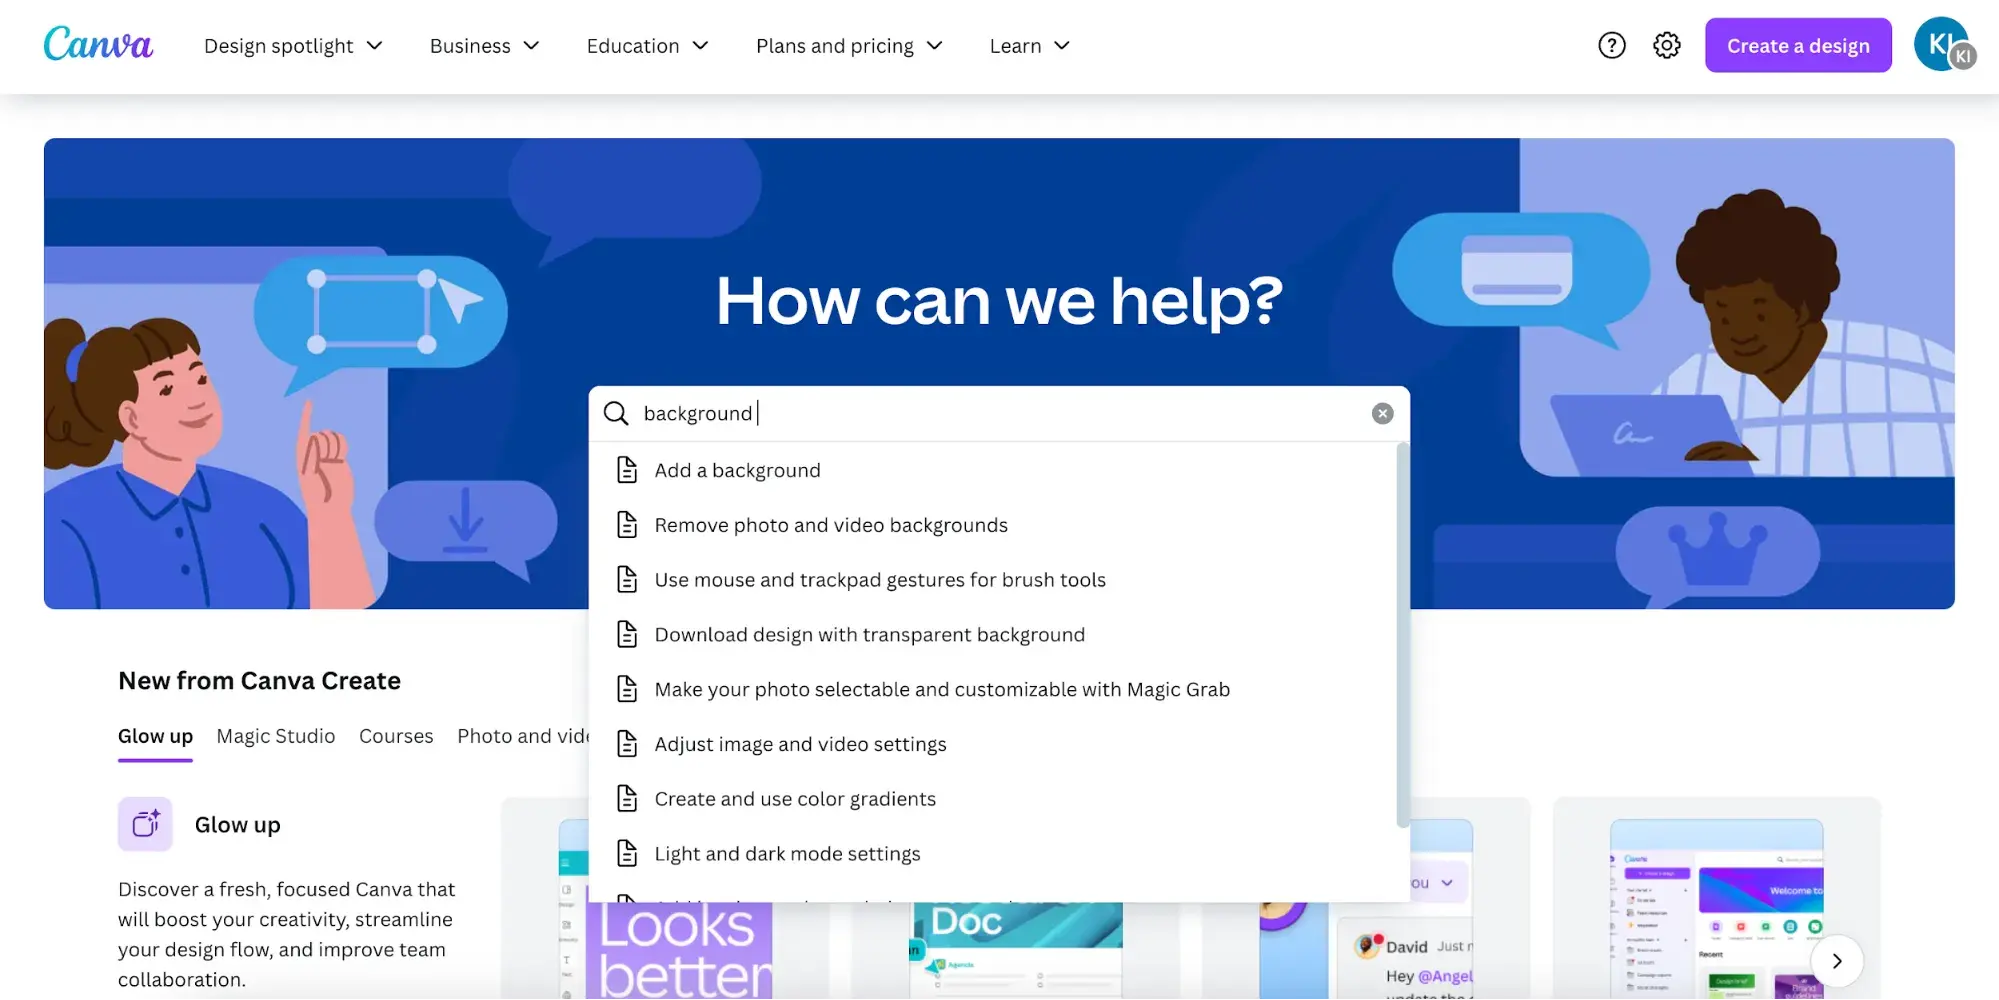The image size is (1999, 1000).
Task: Select the Courses tab
Action: [396, 736]
